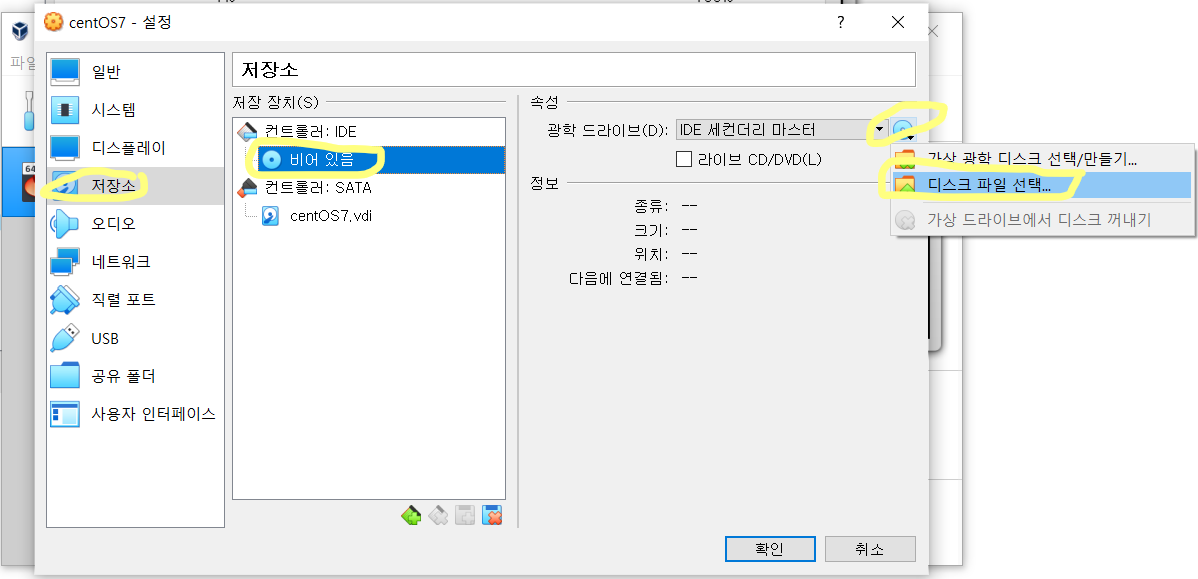Click the optical disk chooser icon
This screenshot has height=579, width=1198.
[904, 130]
